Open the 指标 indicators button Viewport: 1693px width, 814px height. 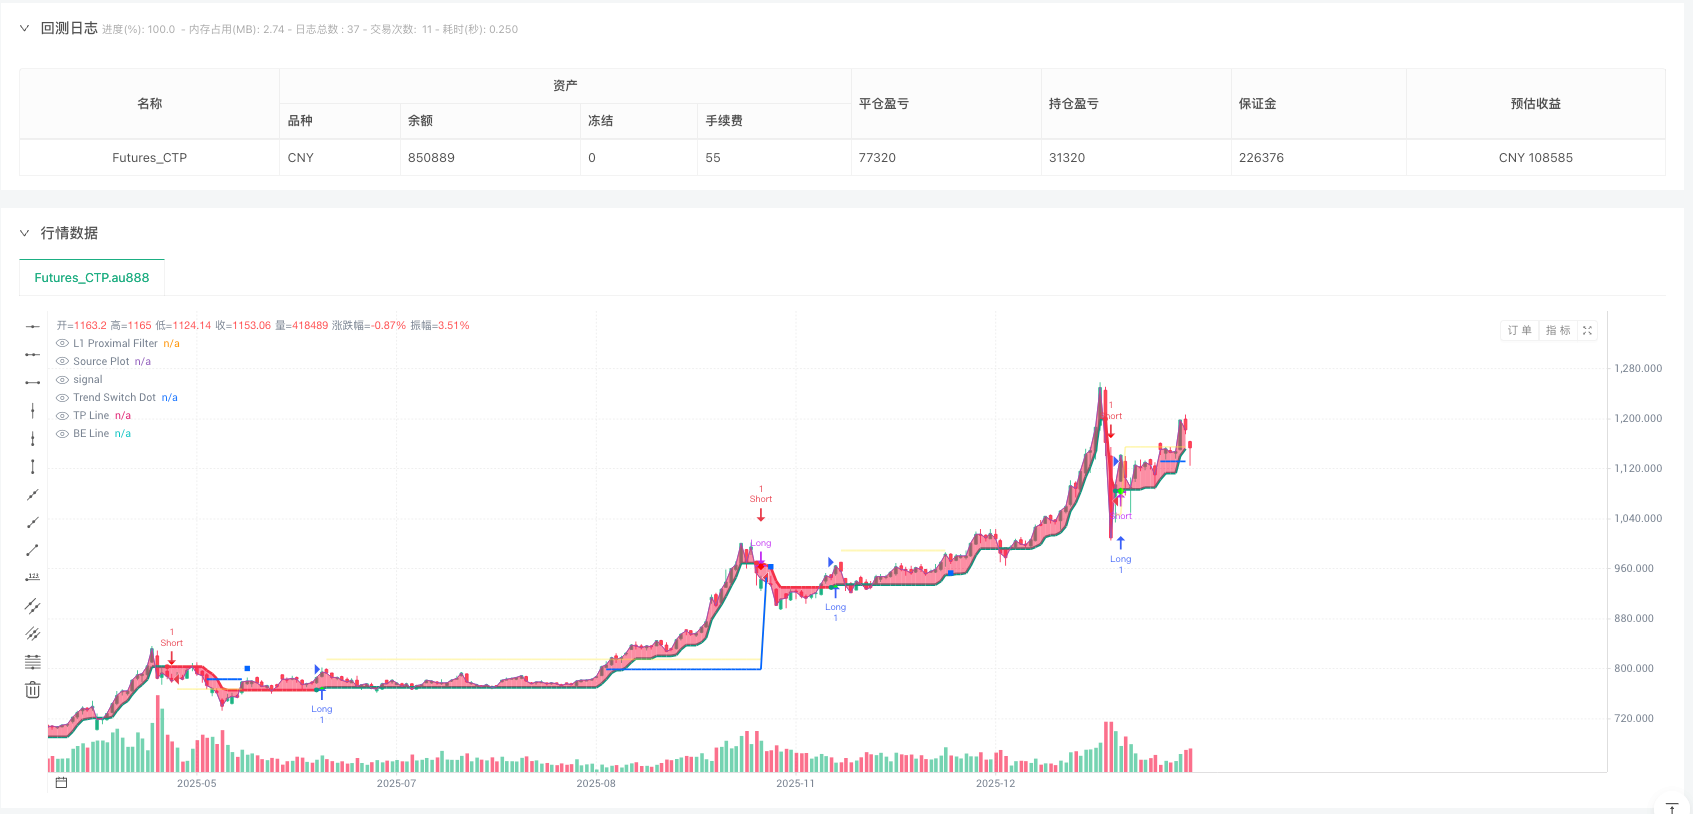[x=1558, y=331]
